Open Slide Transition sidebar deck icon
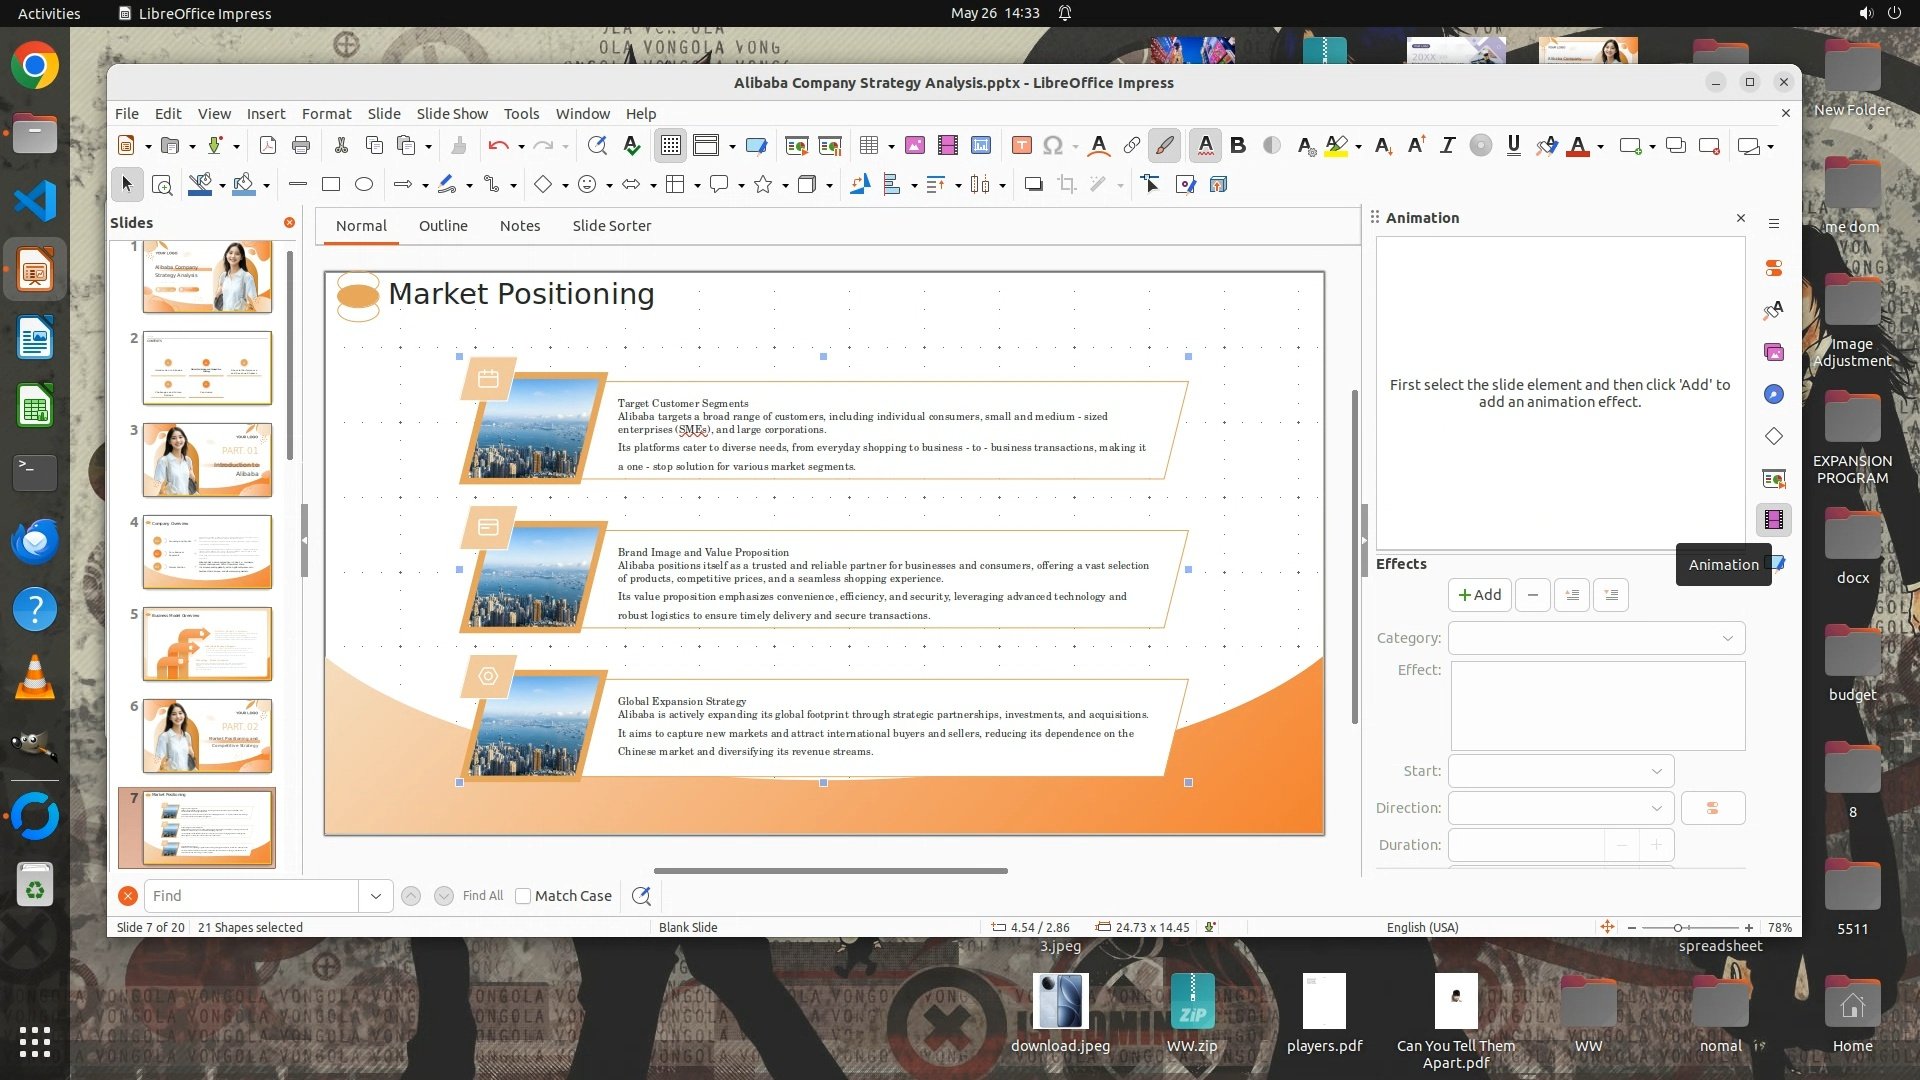The width and height of the screenshot is (1920, 1080). click(x=1773, y=479)
